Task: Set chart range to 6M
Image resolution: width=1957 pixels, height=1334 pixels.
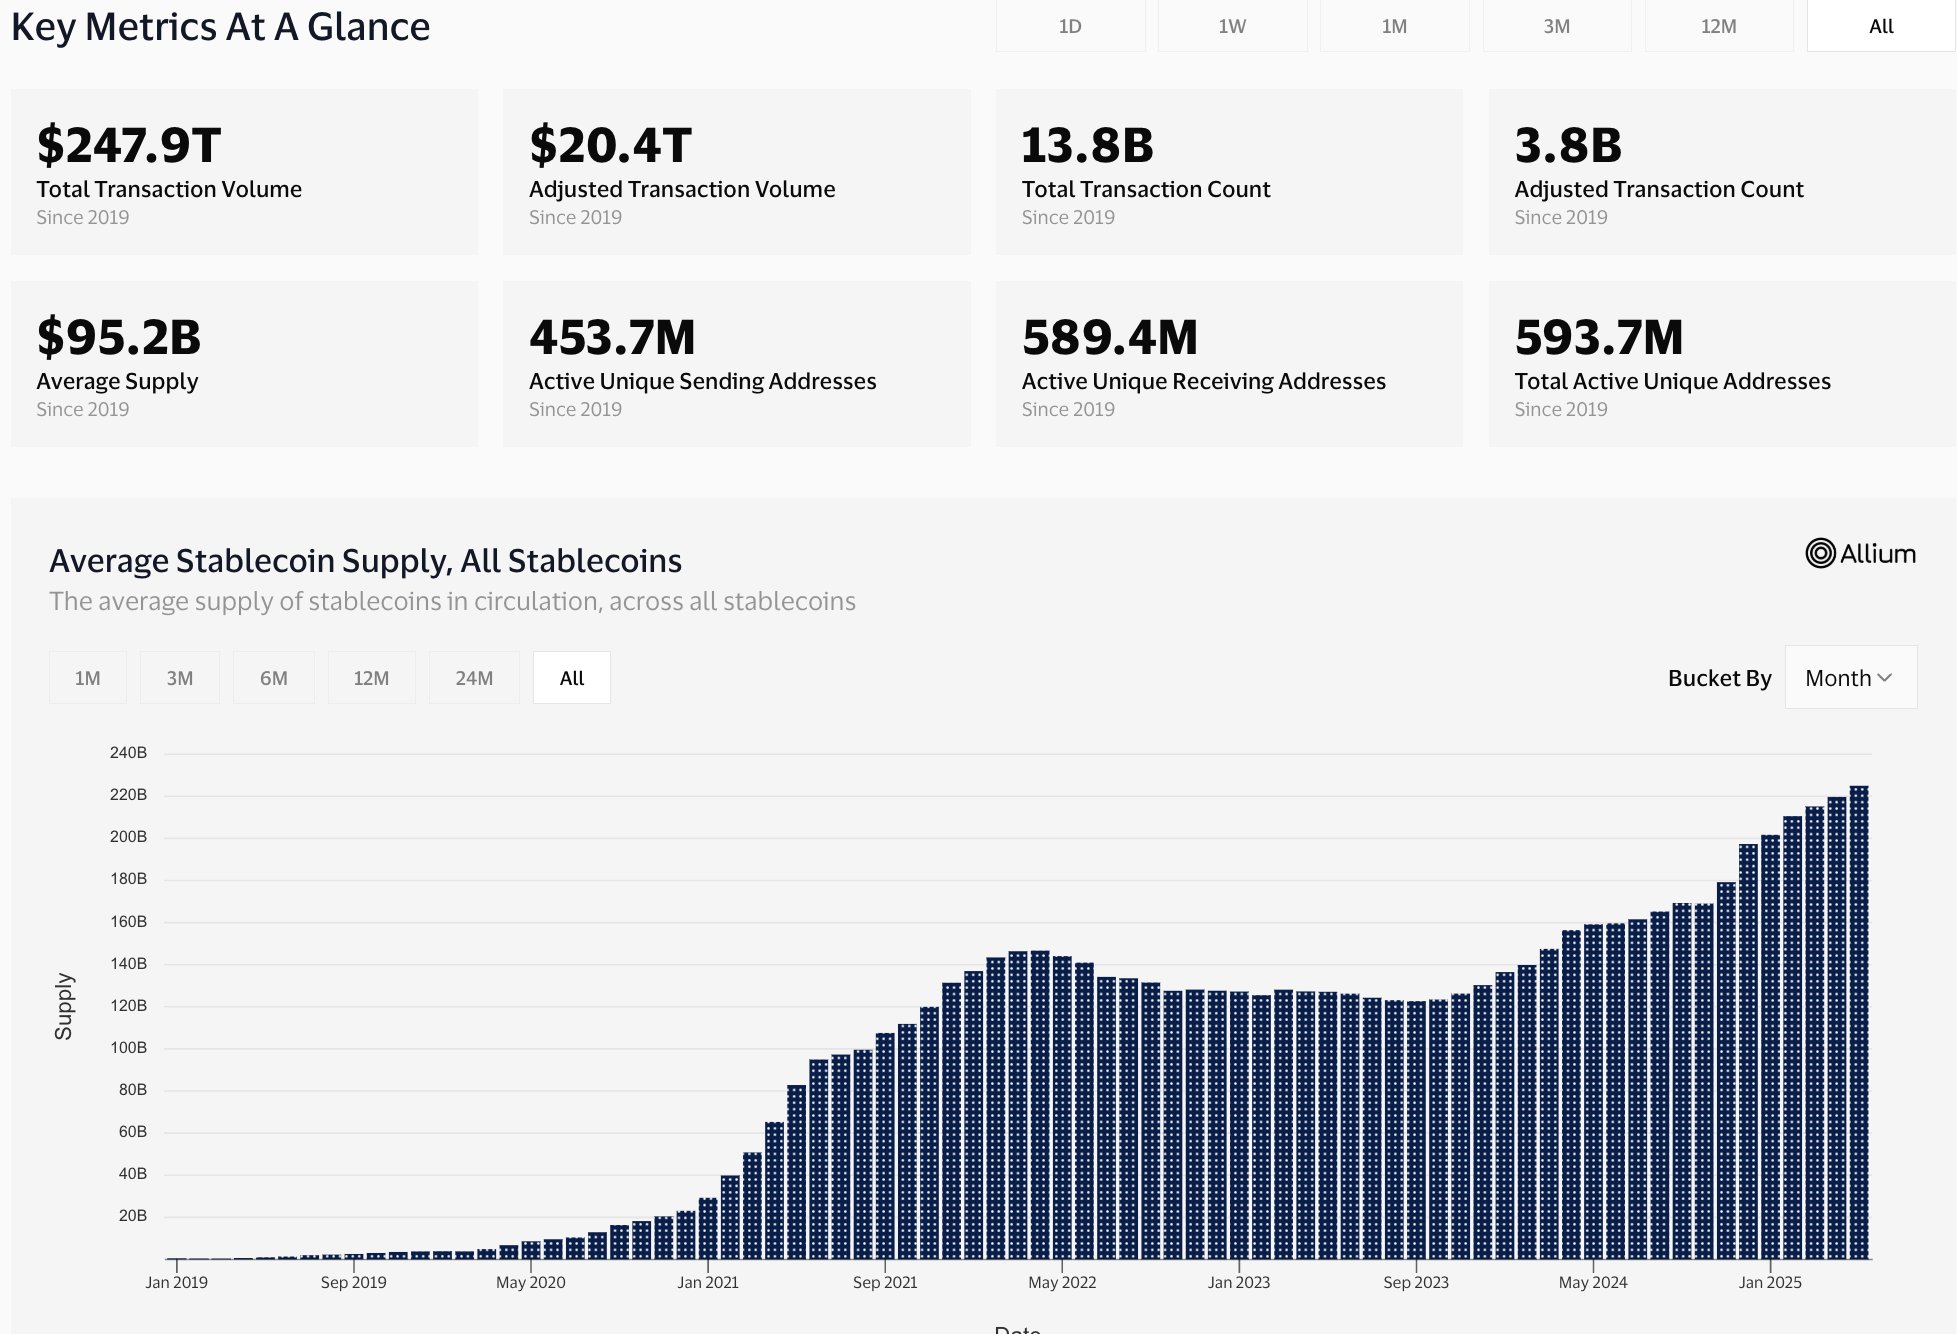Action: pyautogui.click(x=274, y=678)
